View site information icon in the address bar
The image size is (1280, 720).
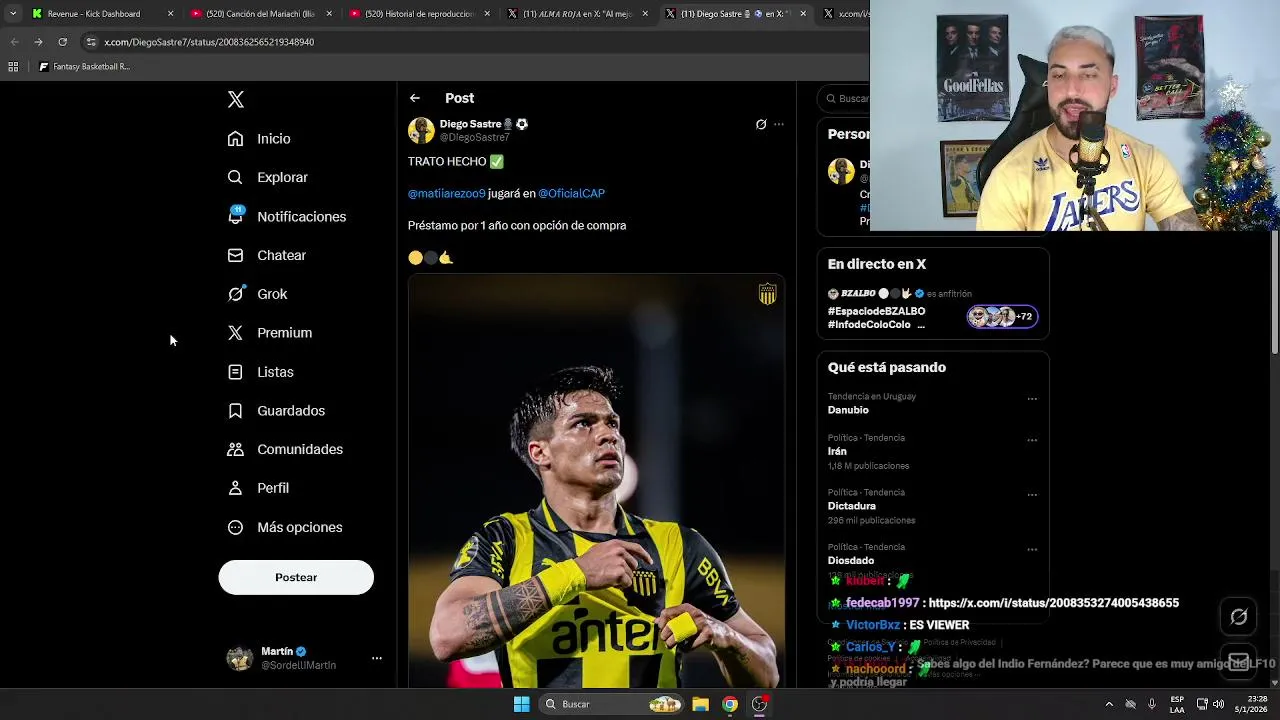[x=91, y=42]
